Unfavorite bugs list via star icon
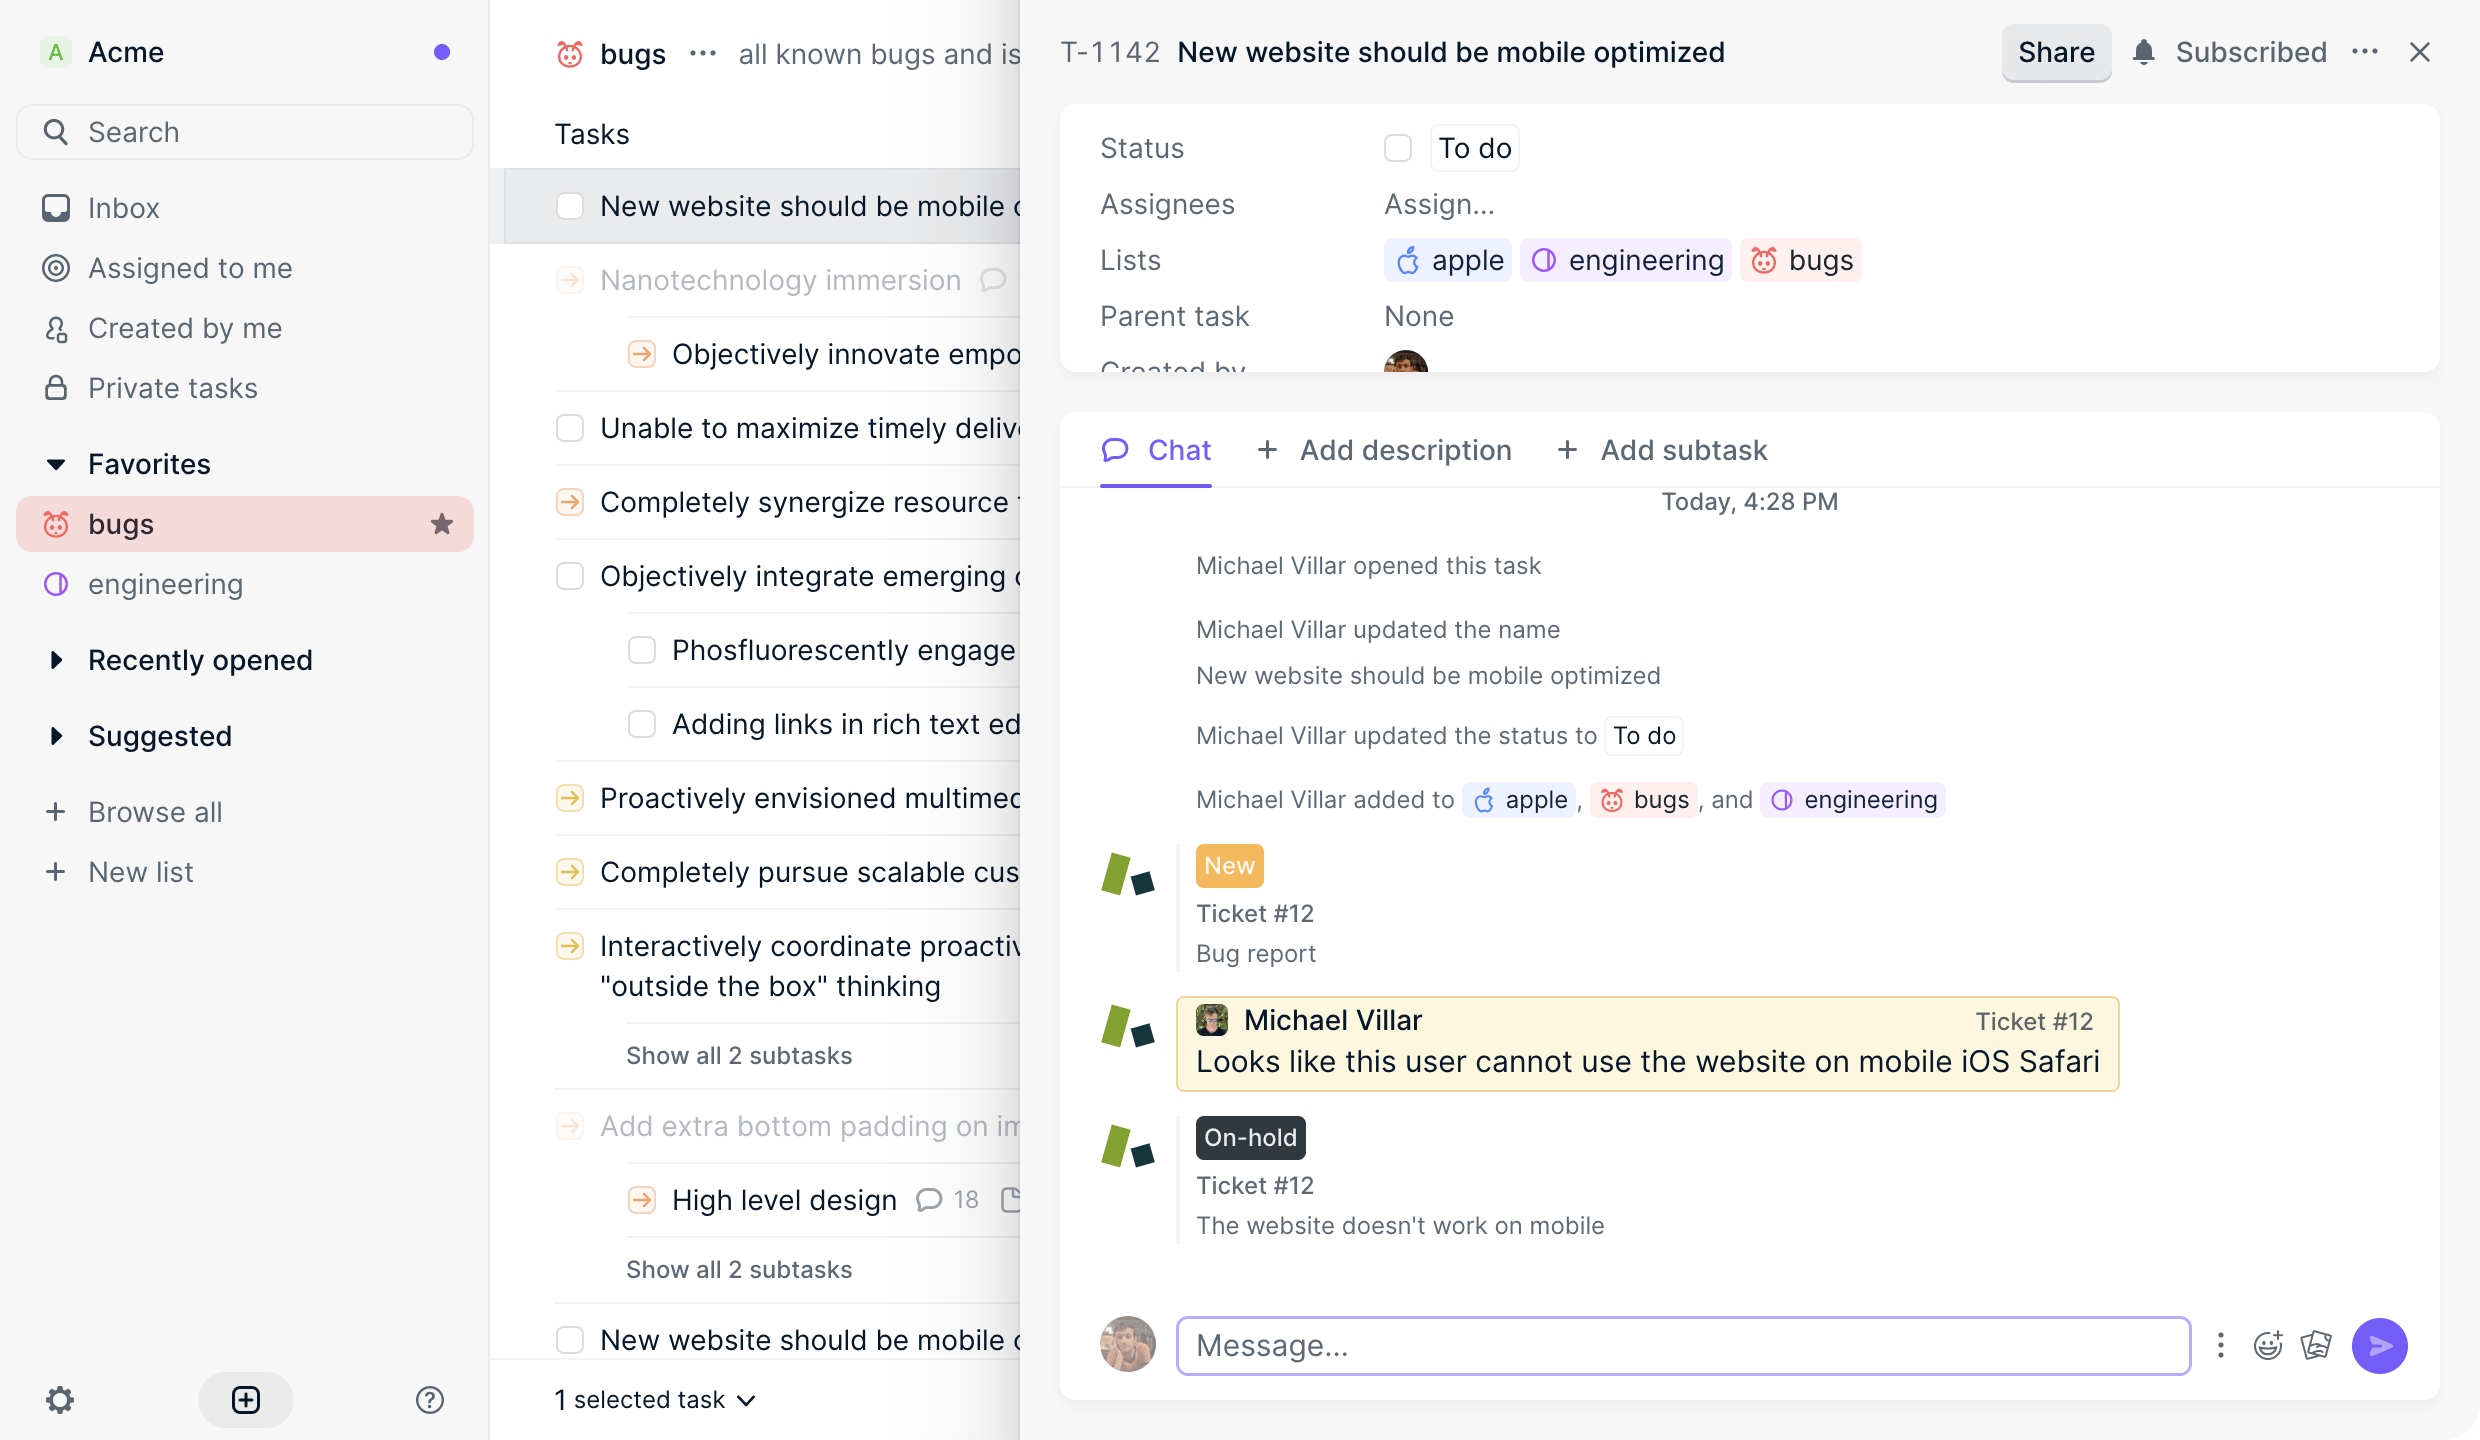2480x1440 pixels. pyautogui.click(x=441, y=524)
